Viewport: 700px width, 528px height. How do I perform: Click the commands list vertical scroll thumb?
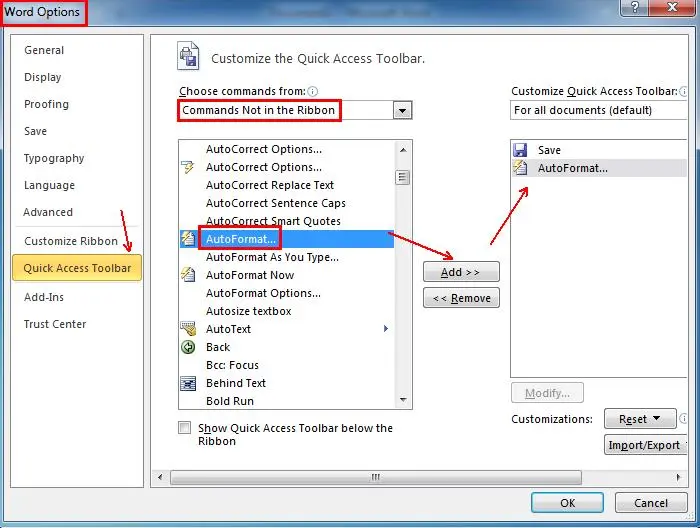tap(403, 178)
